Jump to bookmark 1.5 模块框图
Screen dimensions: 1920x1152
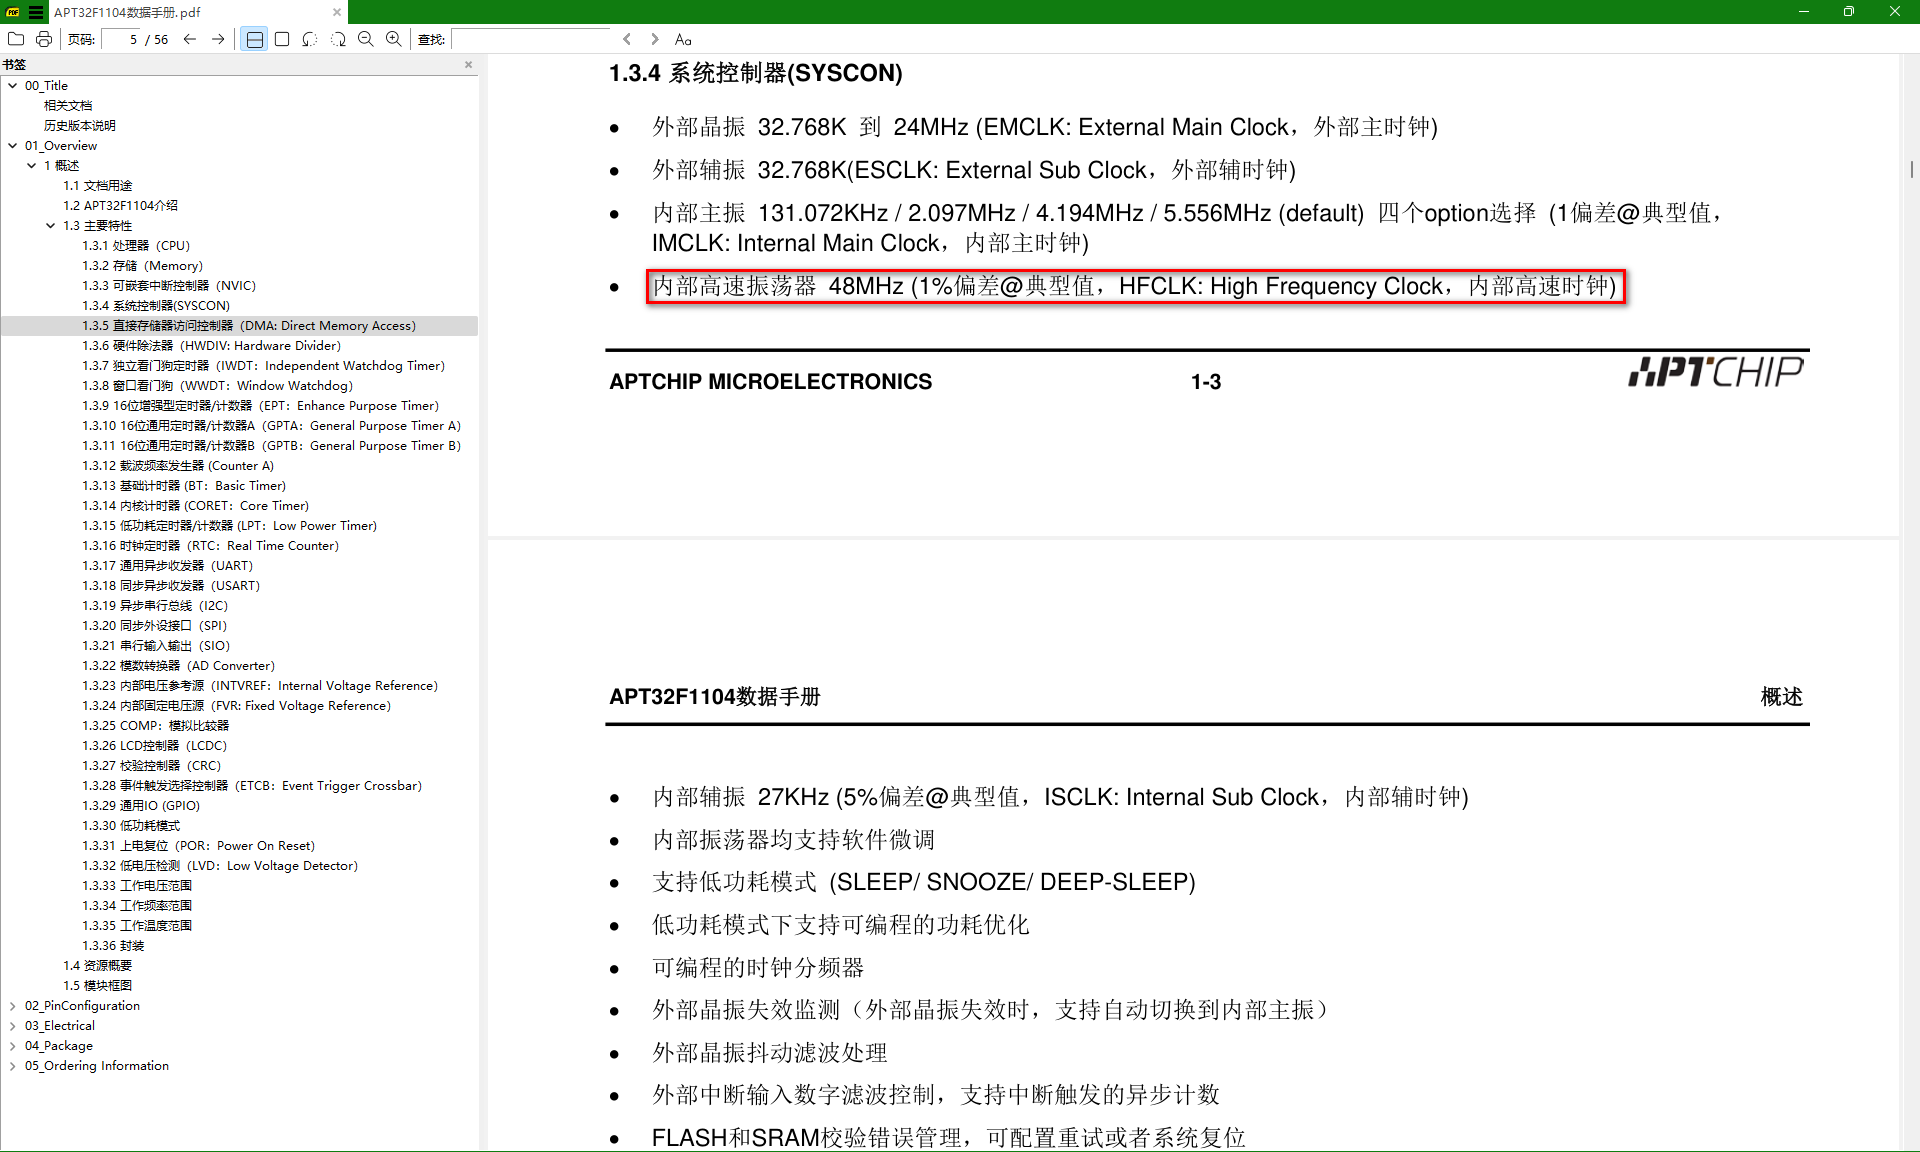coord(97,986)
